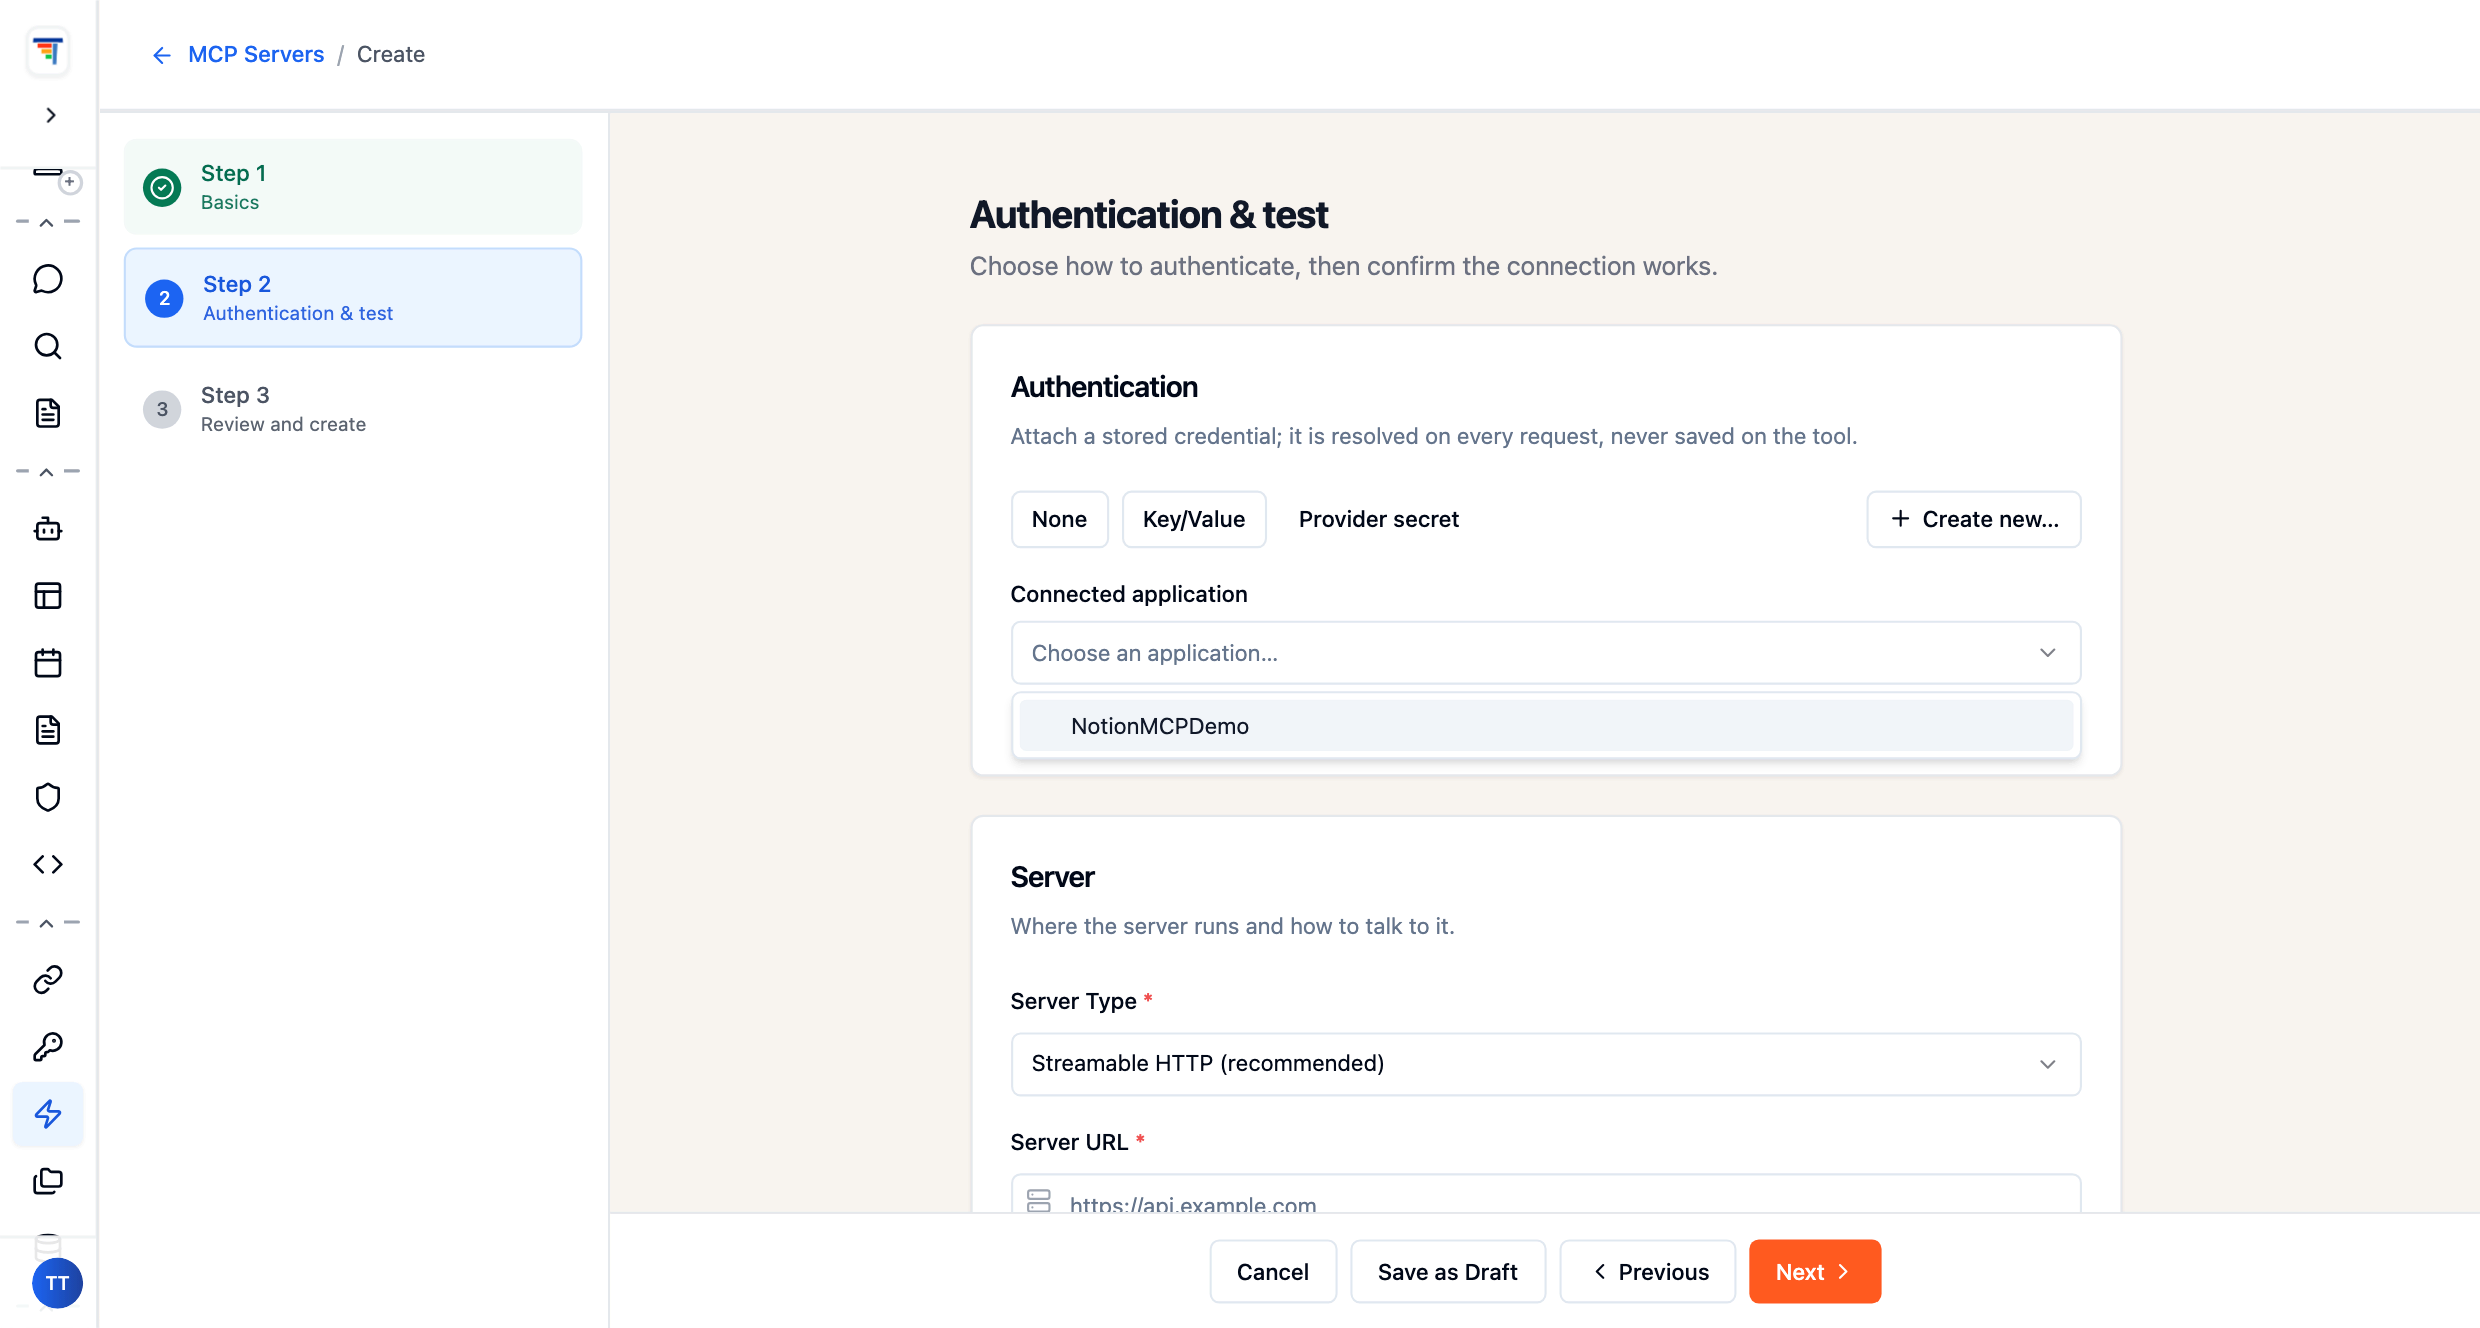Viewport: 2480px width, 1328px height.
Task: Choose the None authentication option
Action: pyautogui.click(x=1059, y=519)
